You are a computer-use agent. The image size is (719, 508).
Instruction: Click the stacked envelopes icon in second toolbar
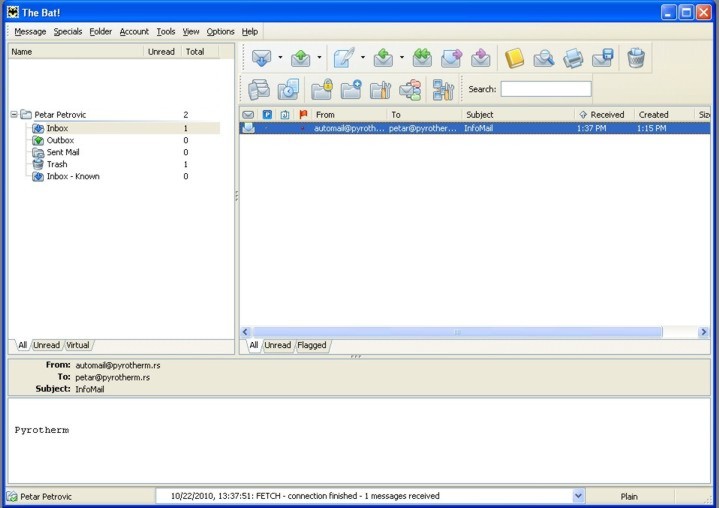(259, 89)
